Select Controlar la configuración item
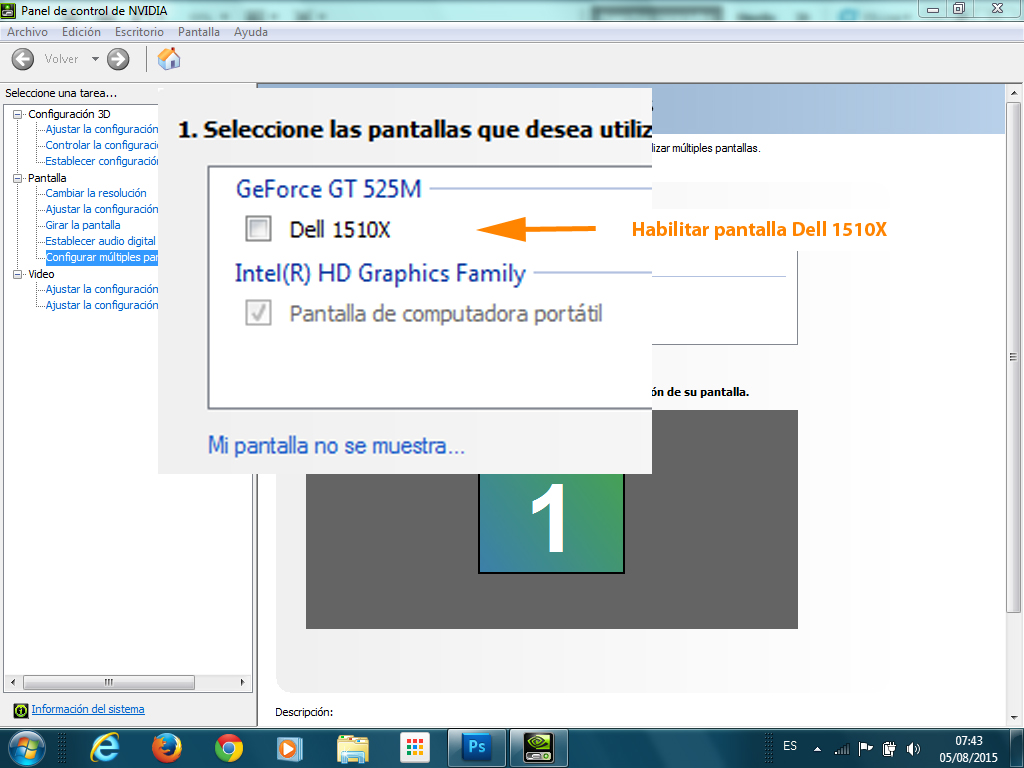 [x=102, y=145]
